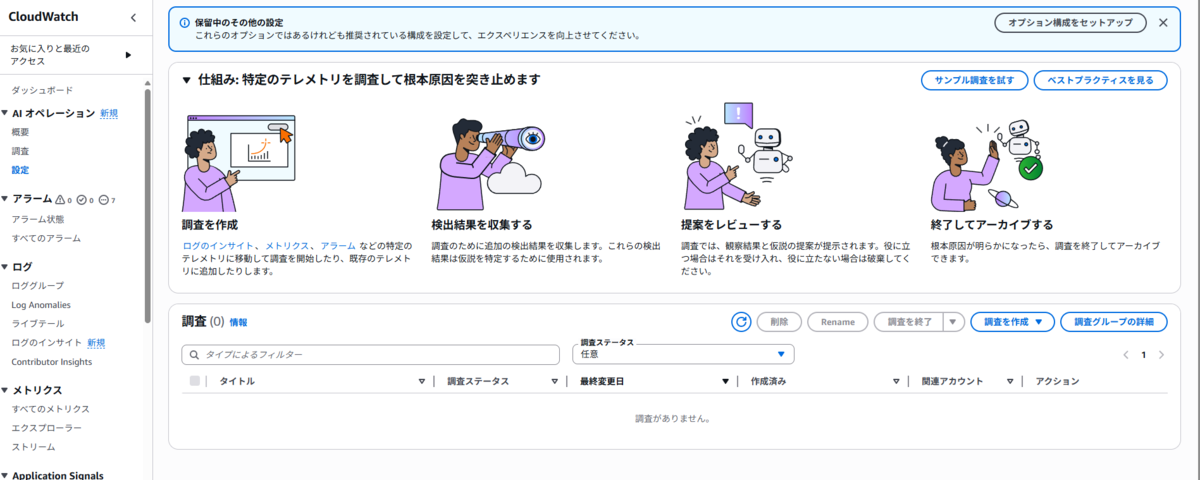Open ストリーム in sidebar
Viewport: 1200px width, 480px height.
33,447
